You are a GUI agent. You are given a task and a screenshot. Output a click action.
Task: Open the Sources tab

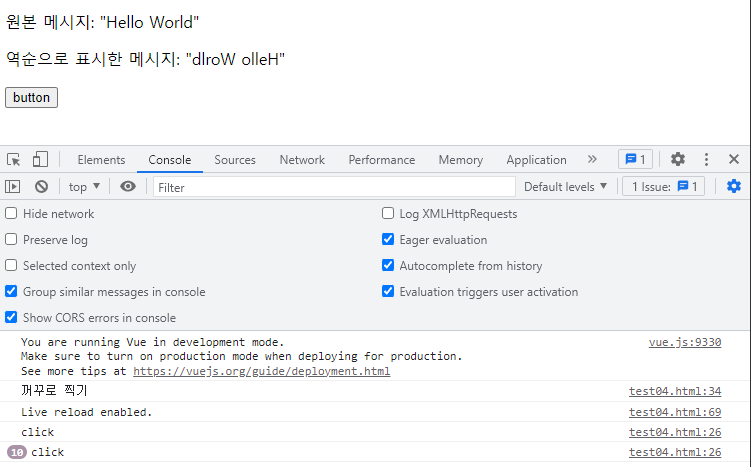coord(235,159)
